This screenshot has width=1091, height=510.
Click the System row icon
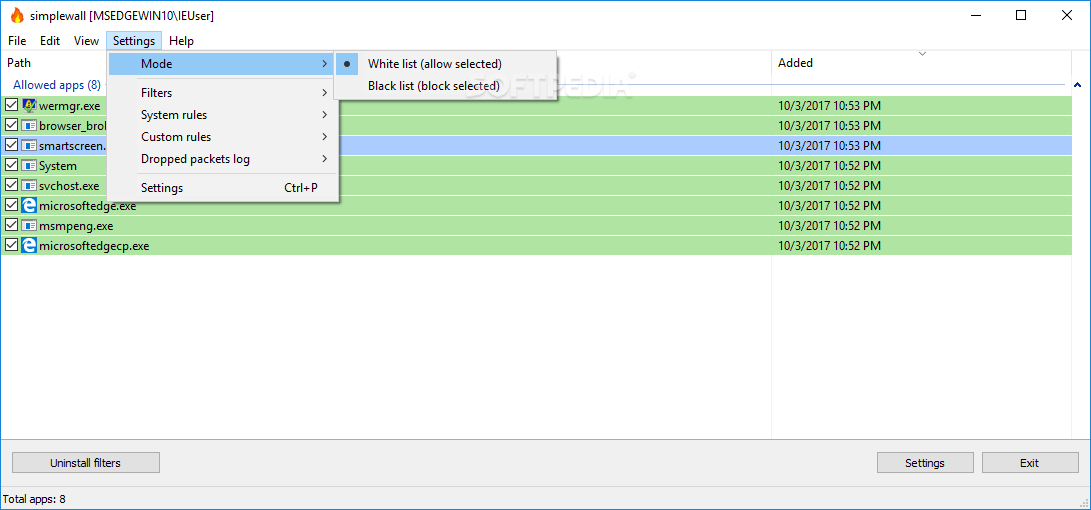point(29,166)
